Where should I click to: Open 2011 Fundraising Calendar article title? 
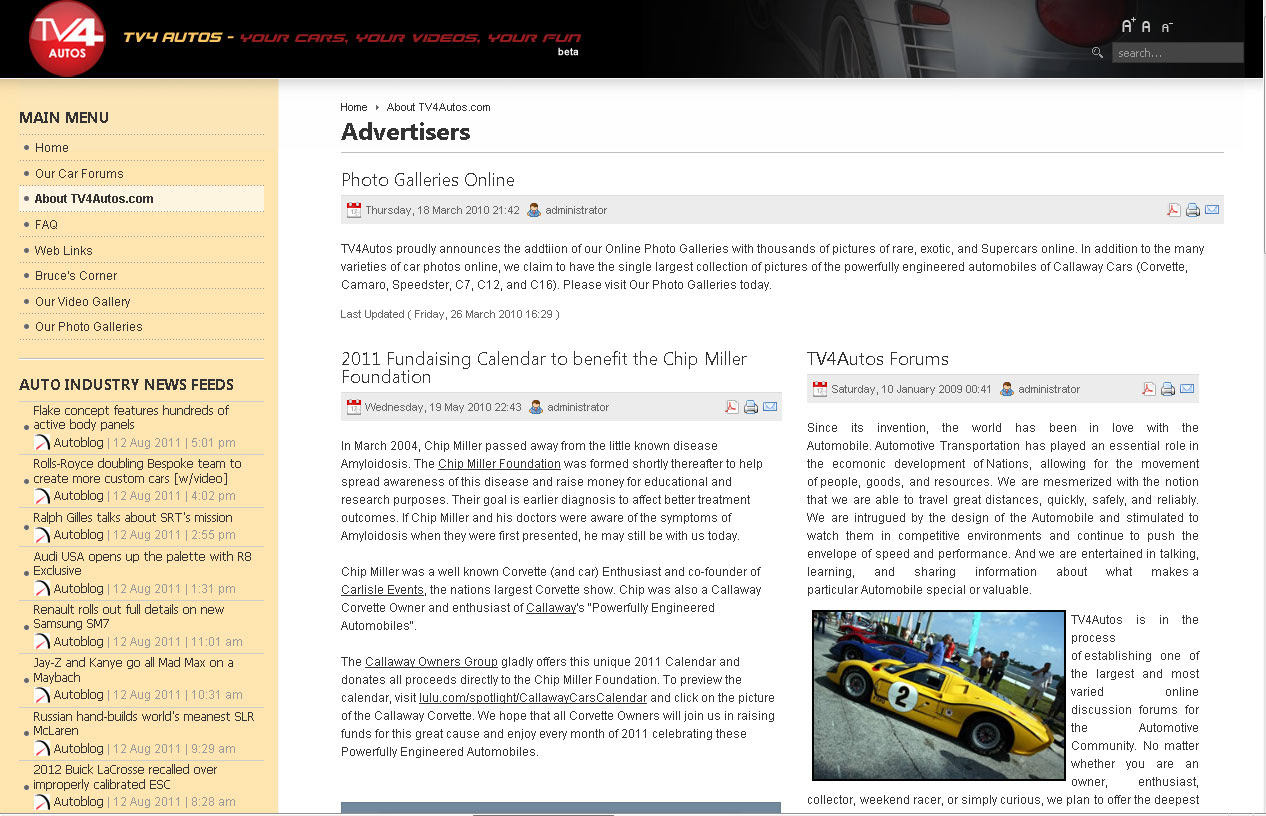[x=544, y=368]
